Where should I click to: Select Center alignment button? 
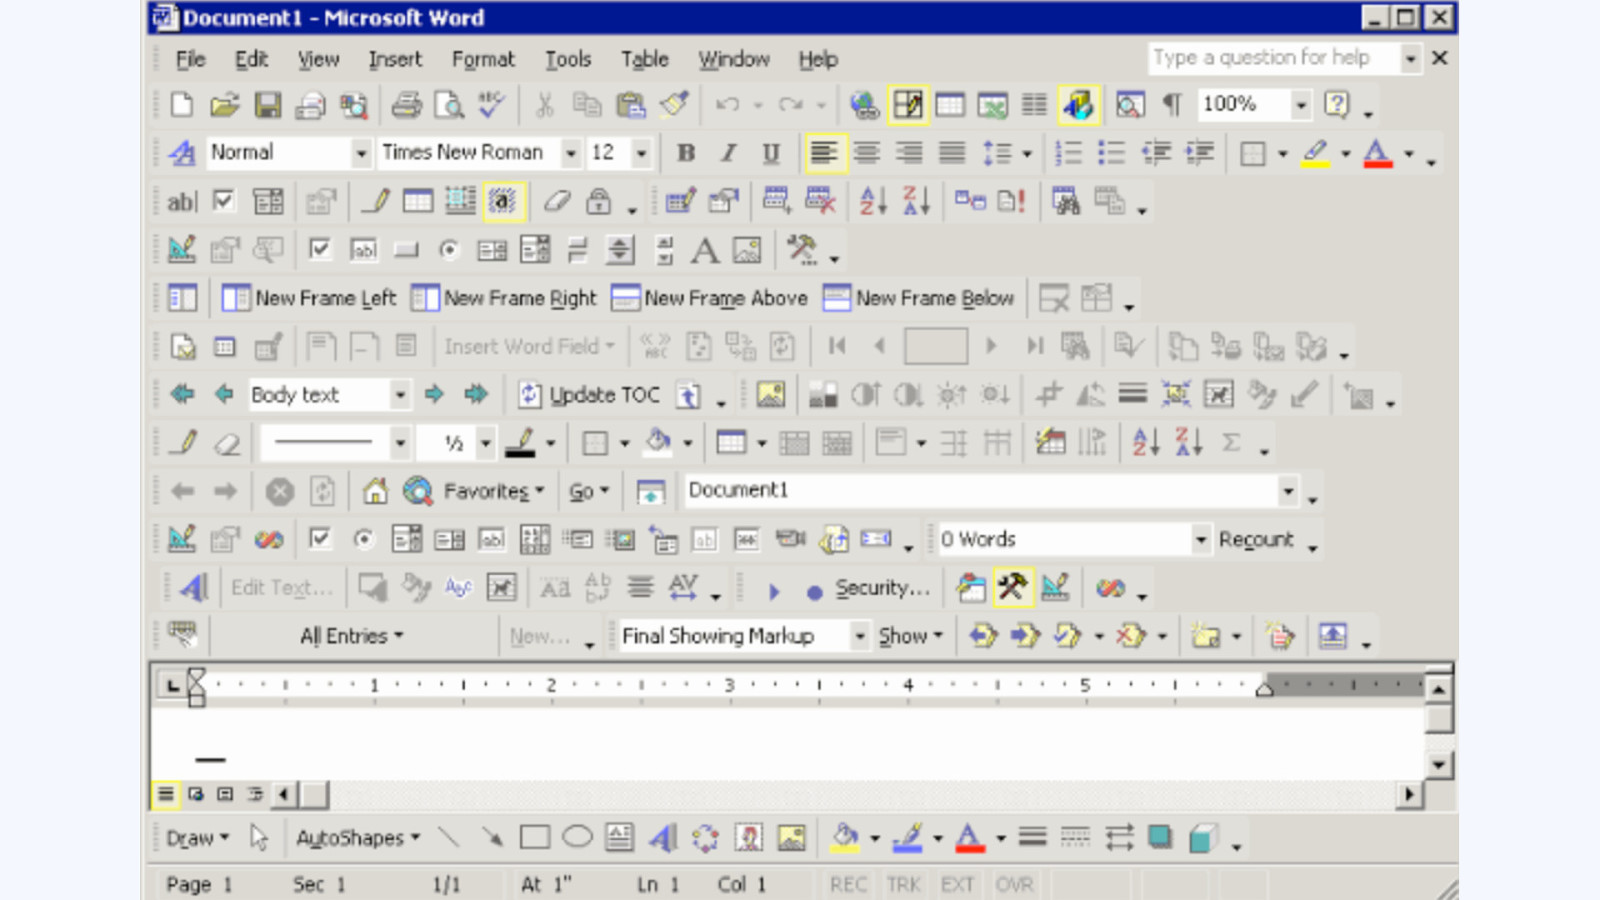(866, 153)
